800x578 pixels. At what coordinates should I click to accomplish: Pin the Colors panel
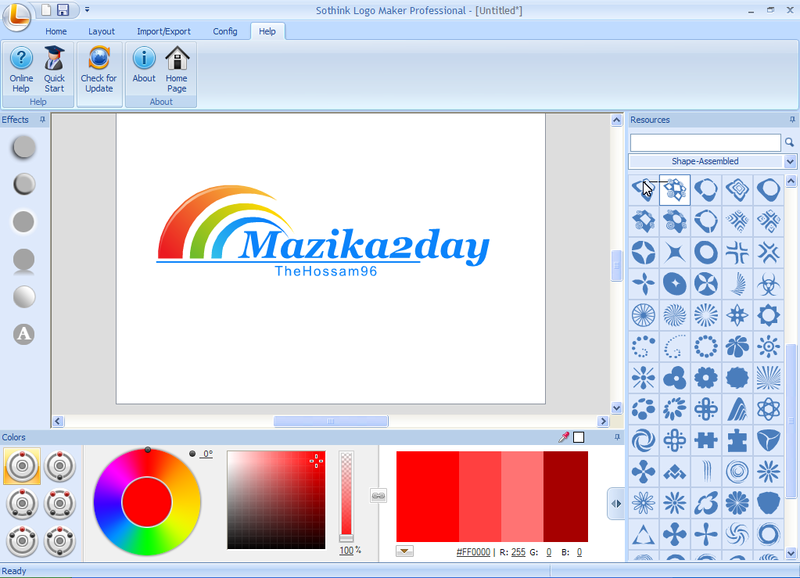coord(617,437)
